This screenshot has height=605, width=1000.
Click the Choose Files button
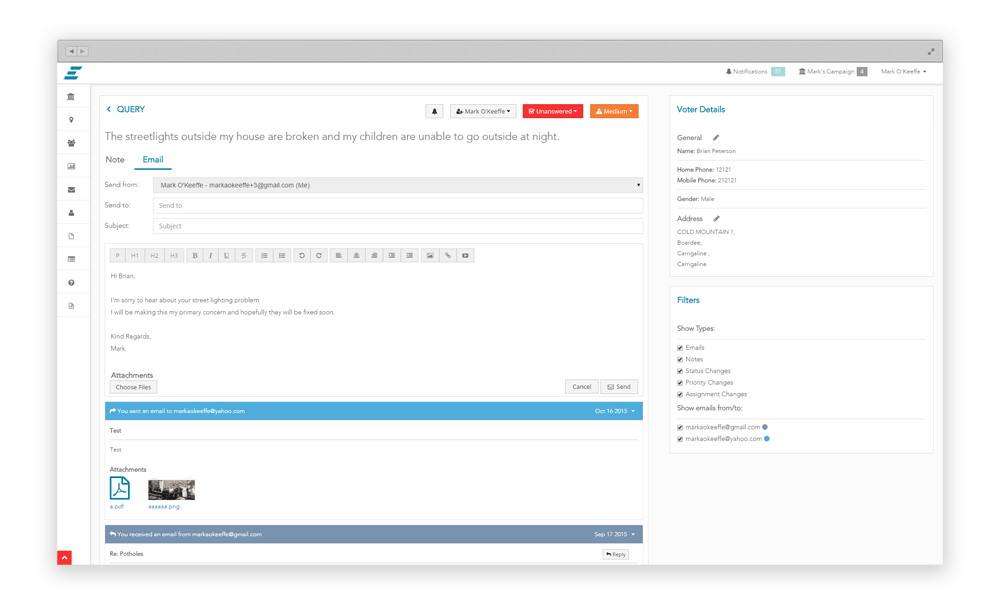point(133,387)
